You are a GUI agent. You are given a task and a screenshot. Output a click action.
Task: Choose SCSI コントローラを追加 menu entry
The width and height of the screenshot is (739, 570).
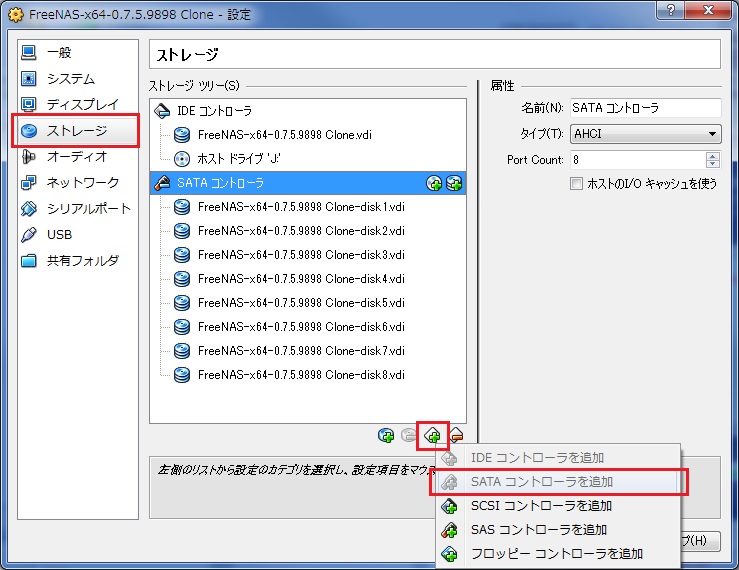tap(558, 506)
